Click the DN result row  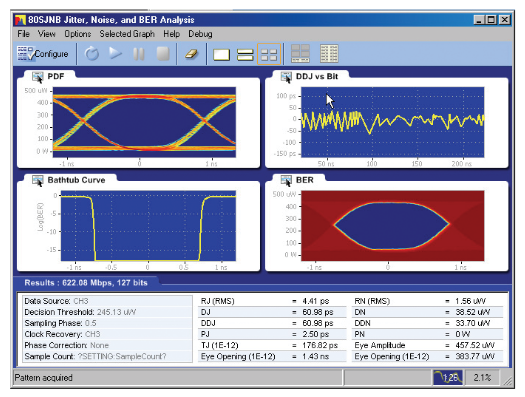[428, 312]
